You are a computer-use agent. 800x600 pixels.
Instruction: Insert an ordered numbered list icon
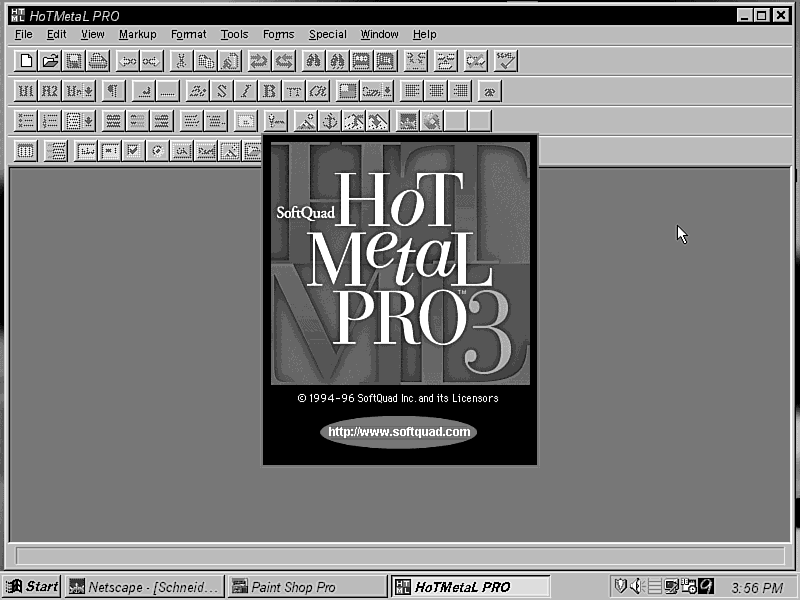click(50, 121)
